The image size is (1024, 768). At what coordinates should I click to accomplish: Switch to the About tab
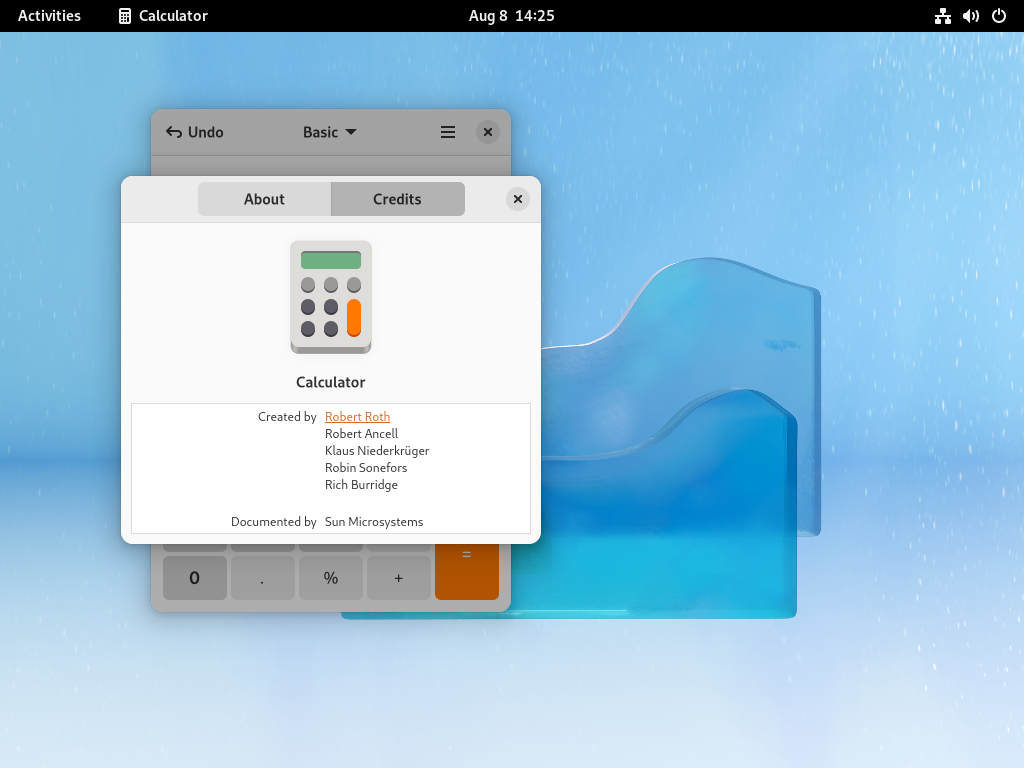(264, 199)
